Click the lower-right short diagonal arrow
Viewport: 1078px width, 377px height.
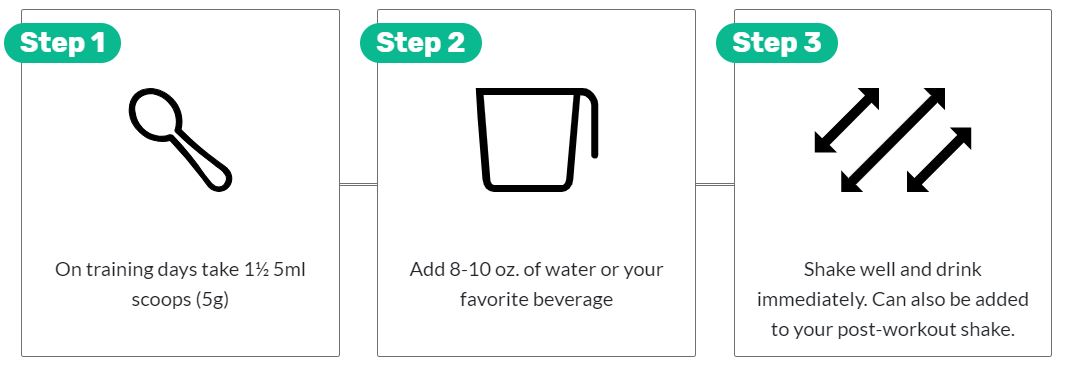click(939, 160)
